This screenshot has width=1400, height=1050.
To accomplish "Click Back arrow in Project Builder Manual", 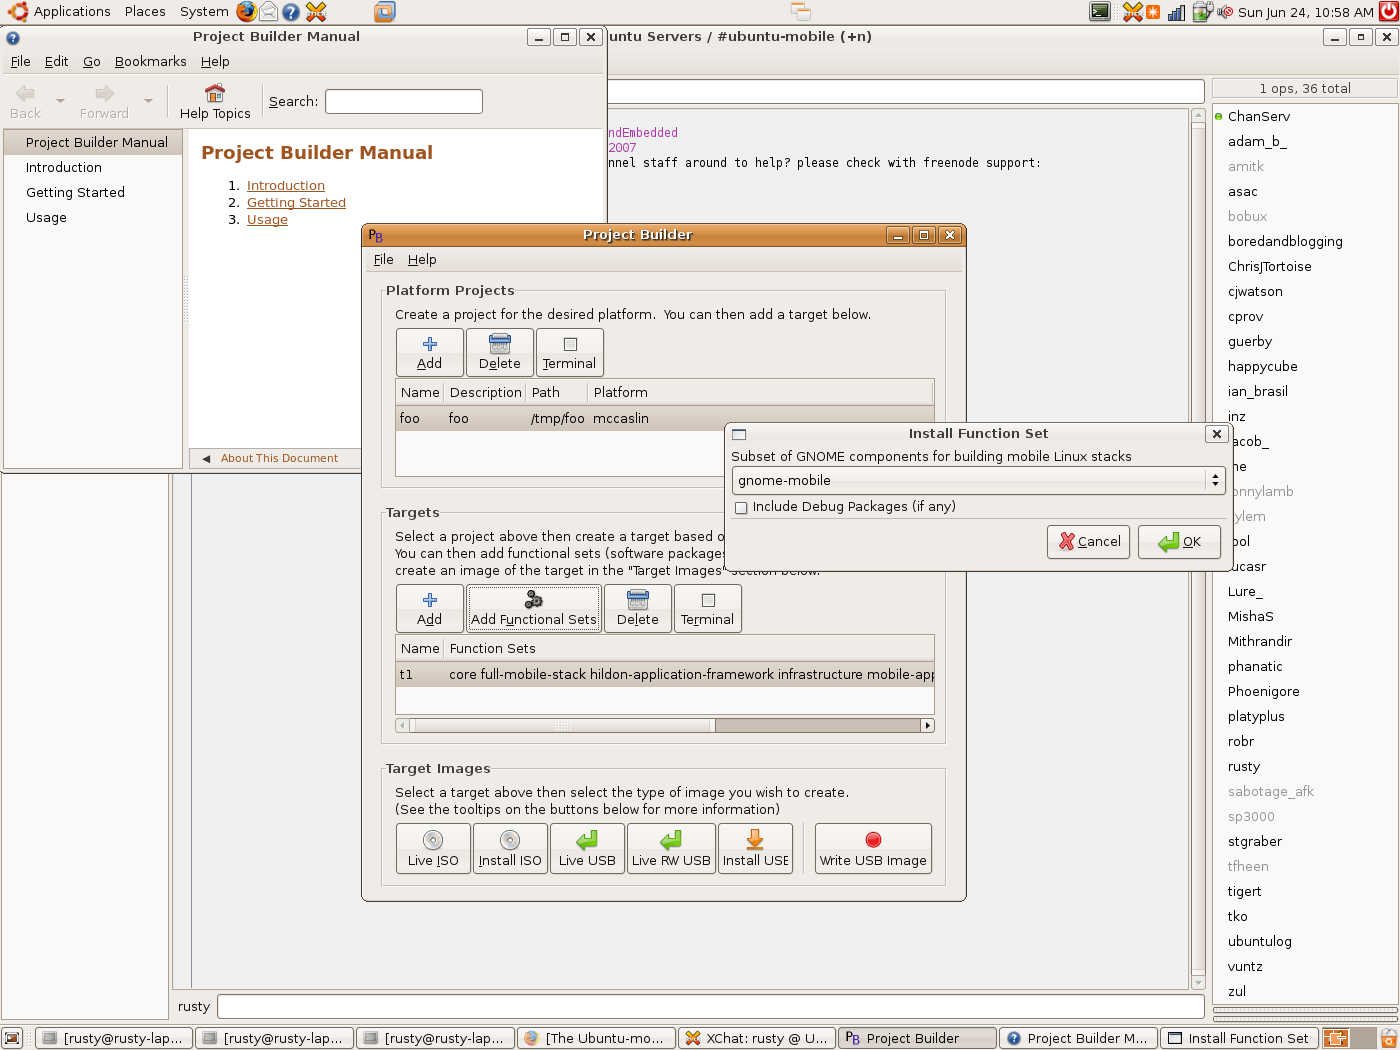I will pos(26,102).
